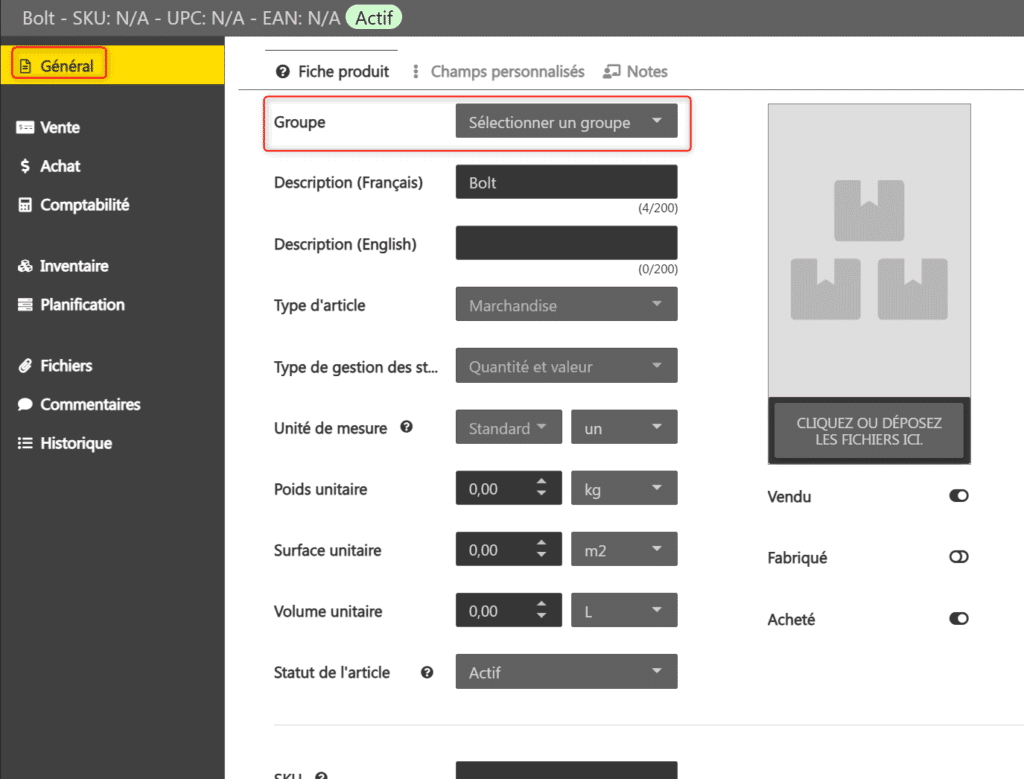Click the Historique list icon
The image size is (1024, 779).
click(25, 444)
